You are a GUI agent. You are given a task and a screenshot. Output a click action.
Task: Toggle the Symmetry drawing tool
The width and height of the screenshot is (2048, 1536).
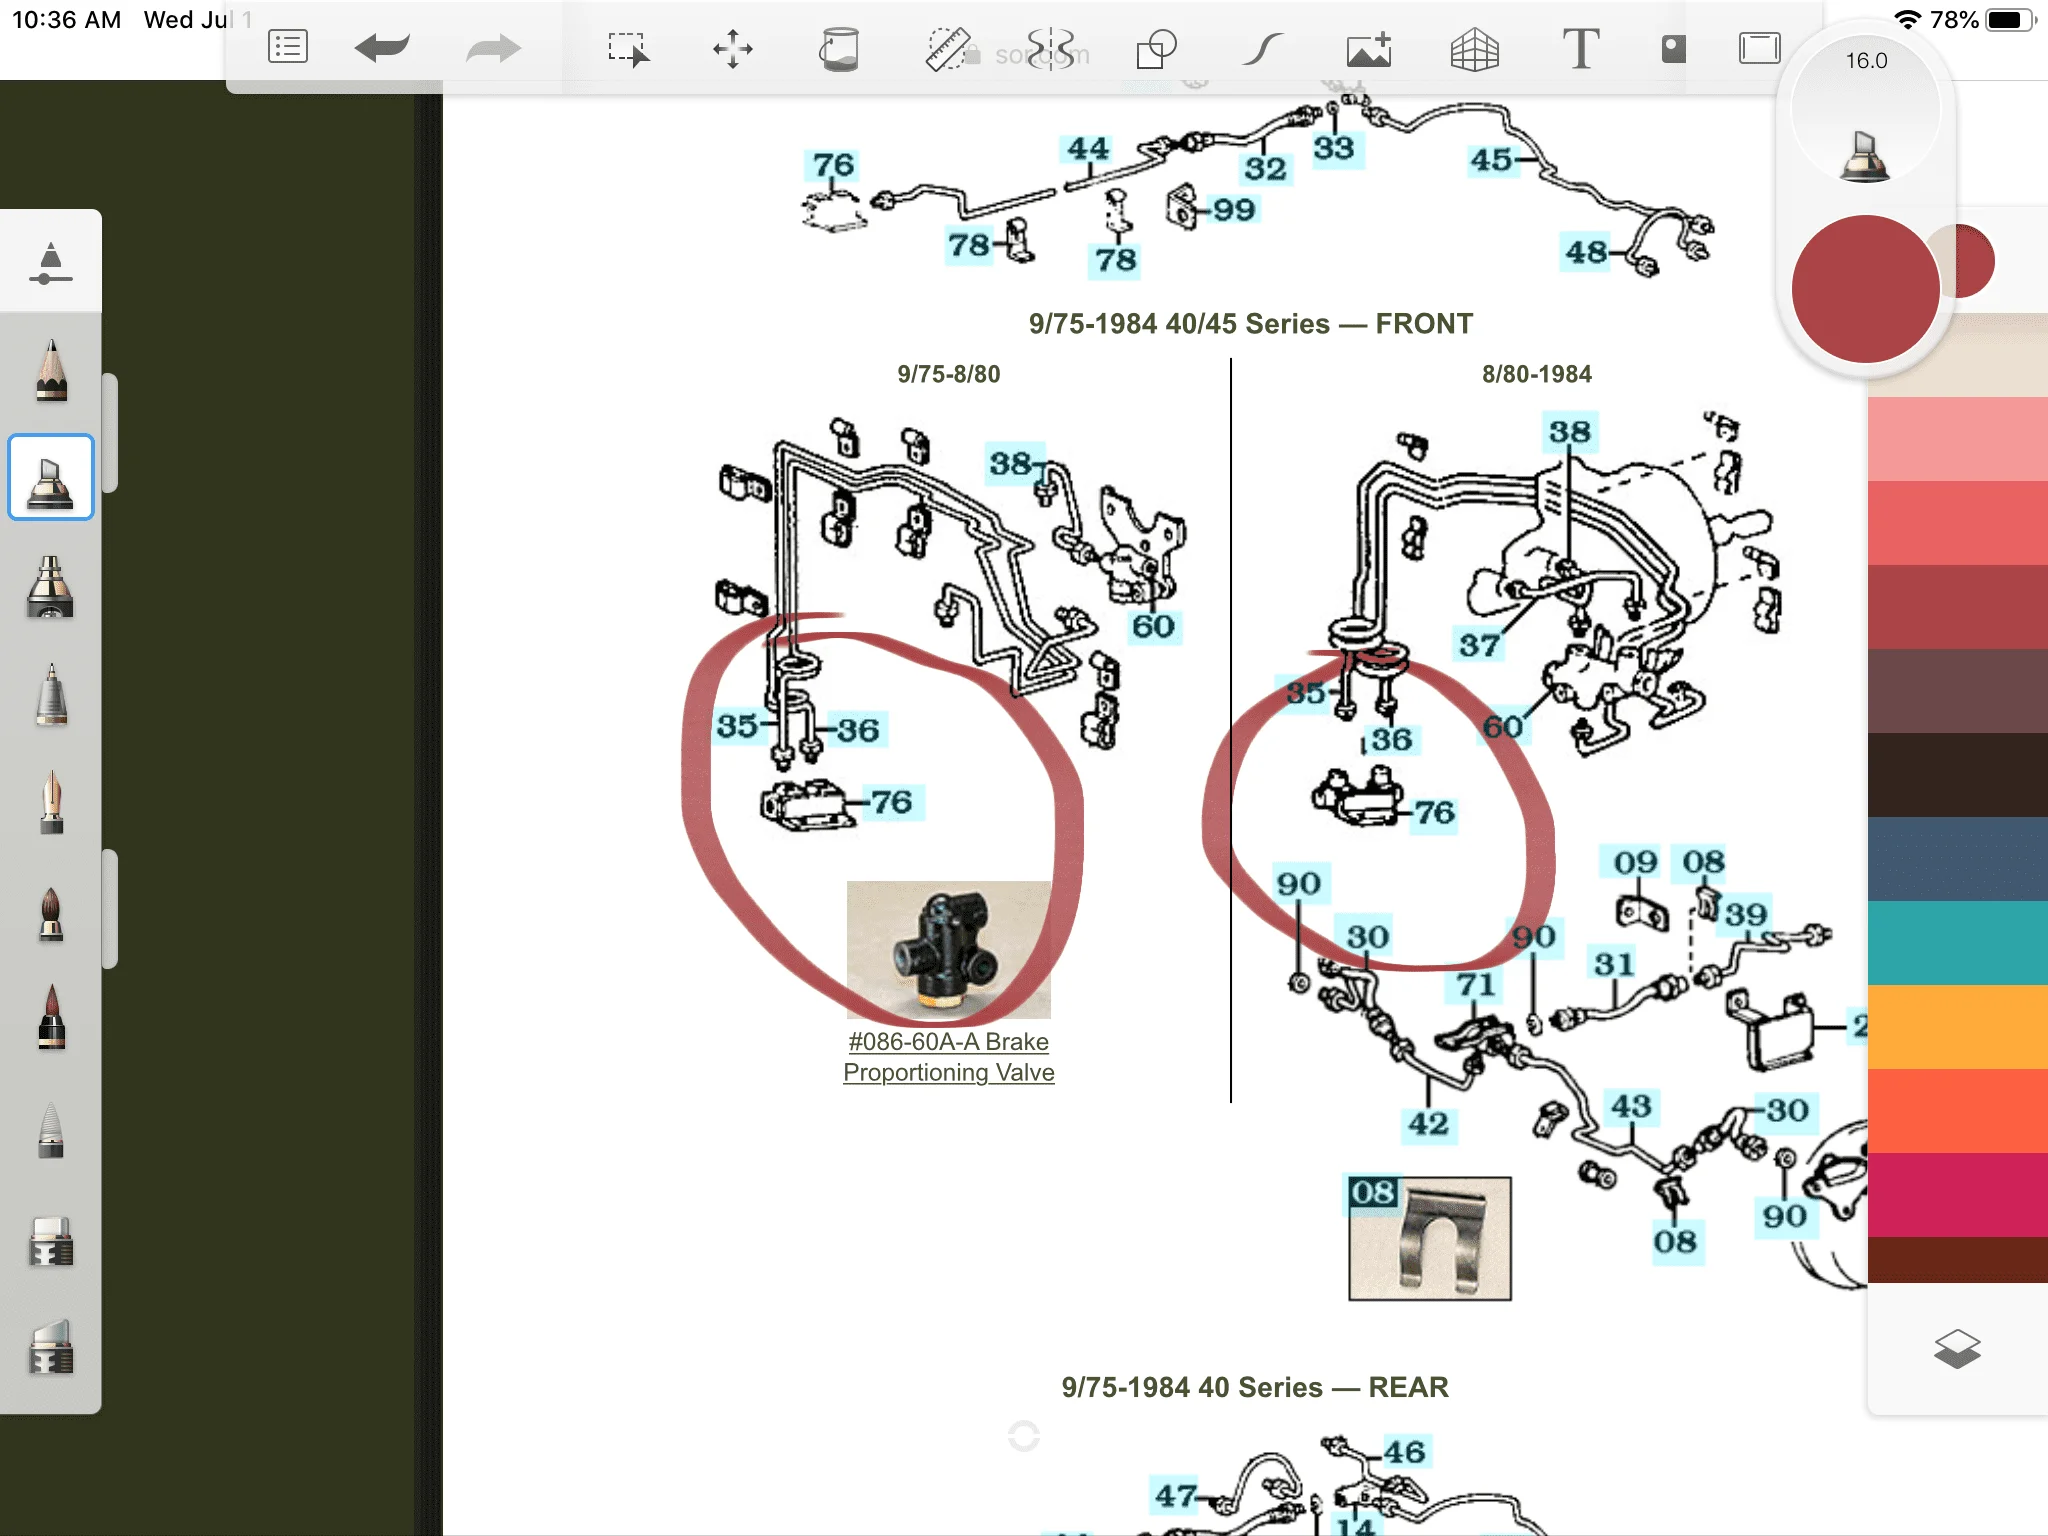point(1051,48)
